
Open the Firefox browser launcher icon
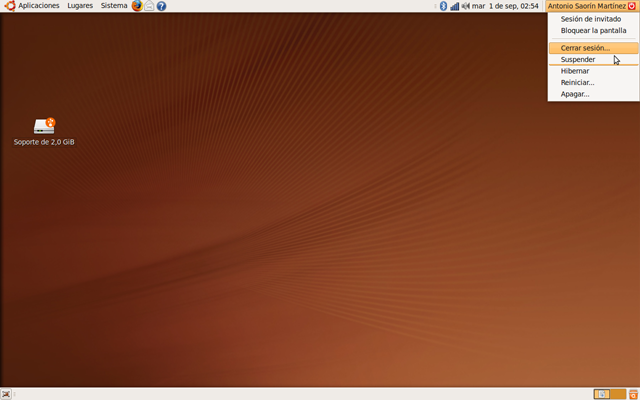click(x=137, y=6)
